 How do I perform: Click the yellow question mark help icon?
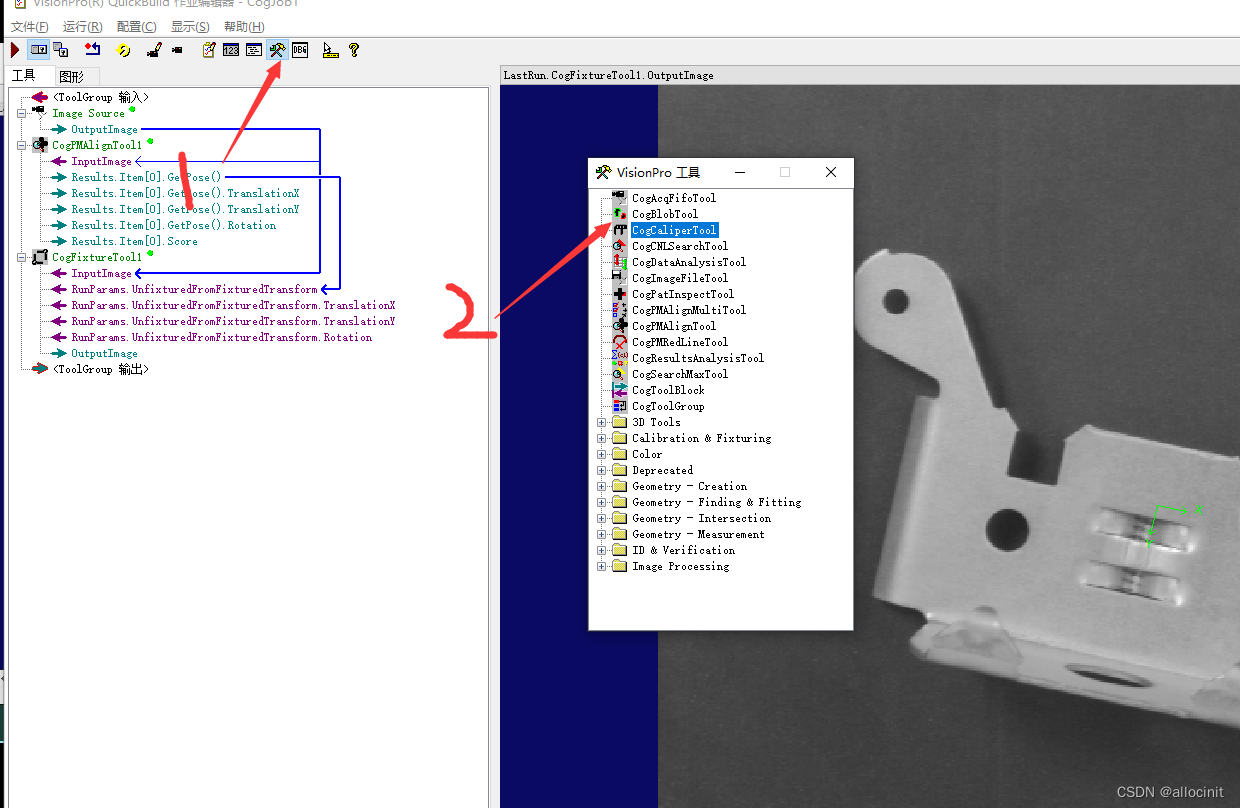[353, 49]
